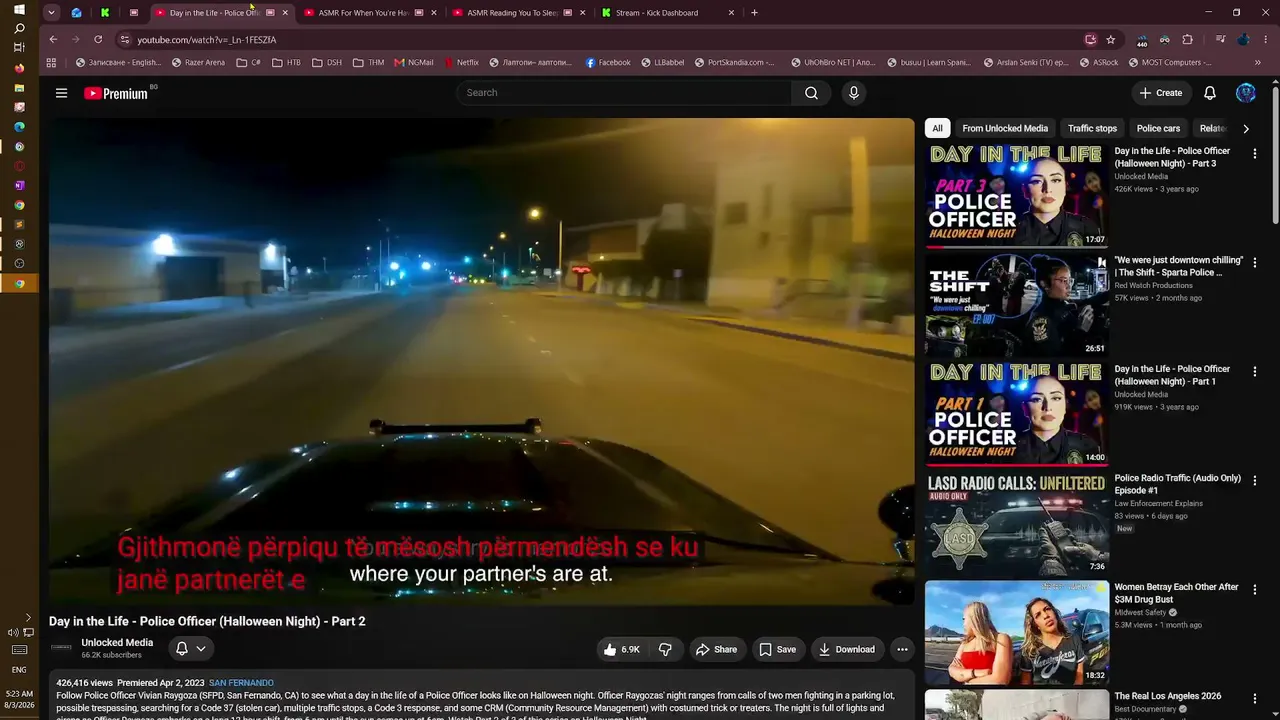Open the YouTube account avatar menu

(x=1246, y=93)
